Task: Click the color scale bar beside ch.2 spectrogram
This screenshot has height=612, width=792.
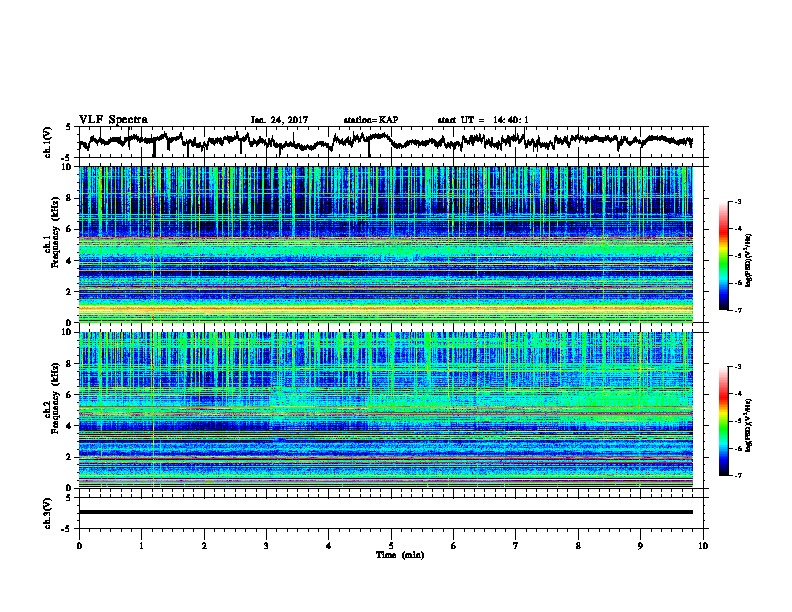Action: [x=723, y=421]
